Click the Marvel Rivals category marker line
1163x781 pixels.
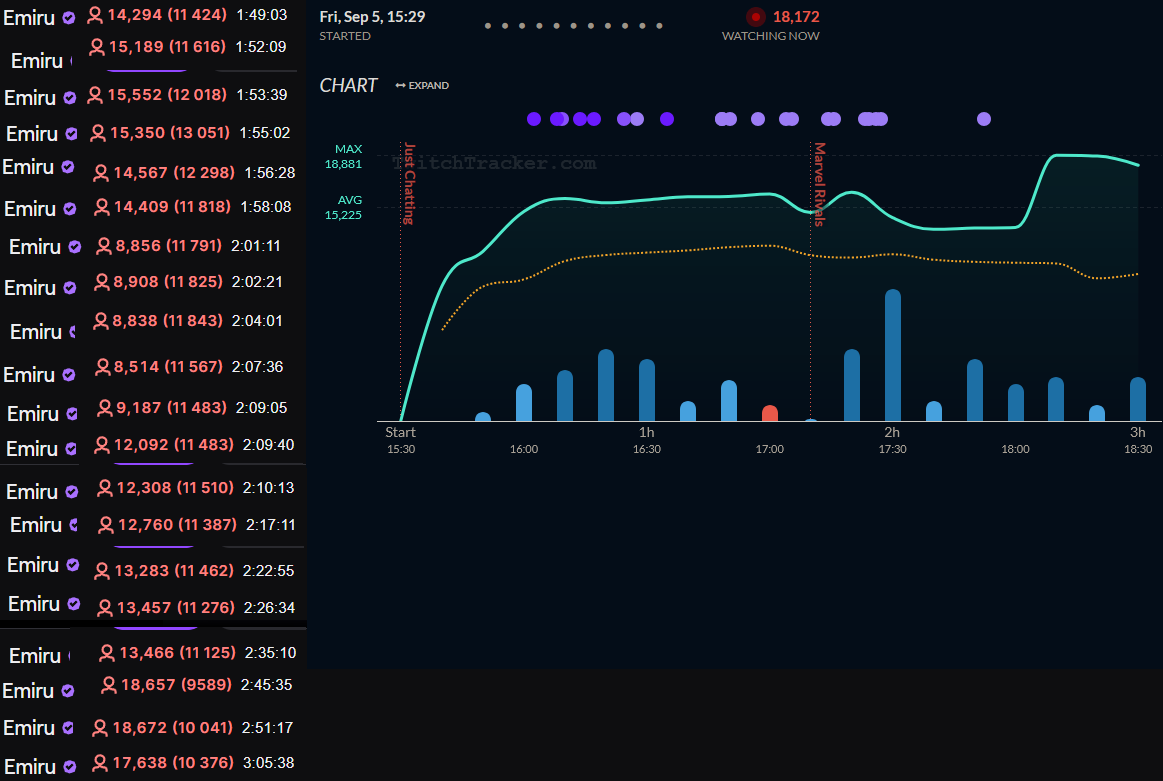pyautogui.click(x=810, y=282)
